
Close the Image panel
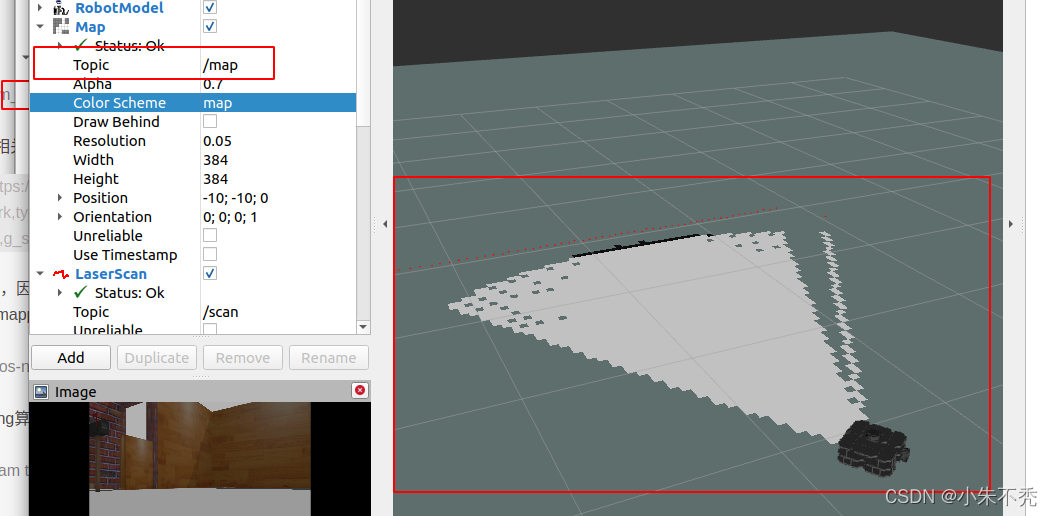point(360,390)
